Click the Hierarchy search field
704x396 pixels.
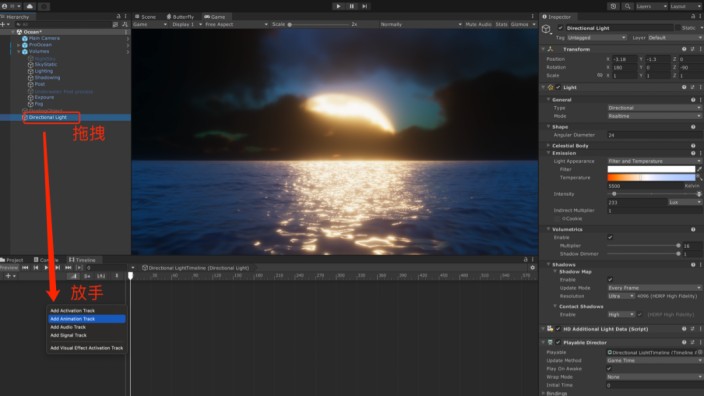(x=63, y=24)
